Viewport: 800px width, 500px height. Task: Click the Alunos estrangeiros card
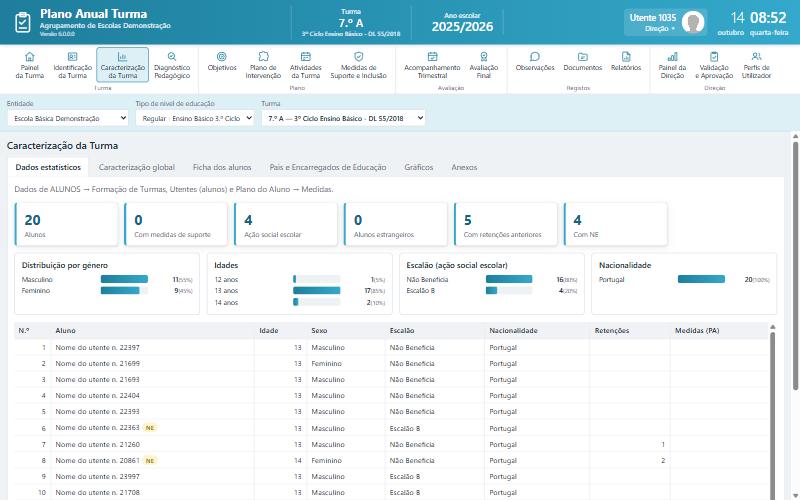point(396,224)
